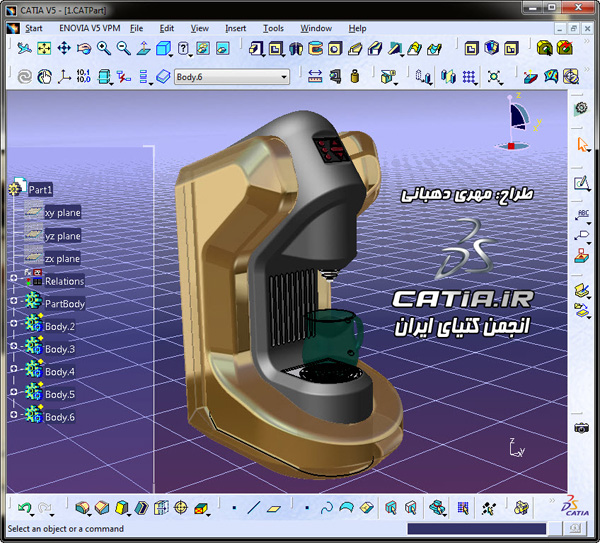The width and height of the screenshot is (600, 543).
Task: Click the Pad tool icon
Action: (256, 49)
